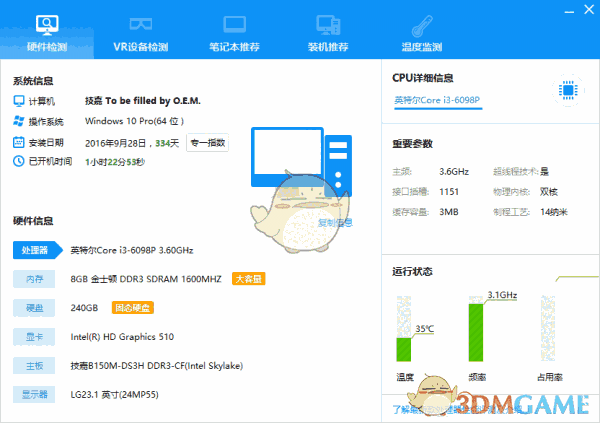Click the 复制信息 copy info link
The image size is (600, 423).
pos(335,222)
